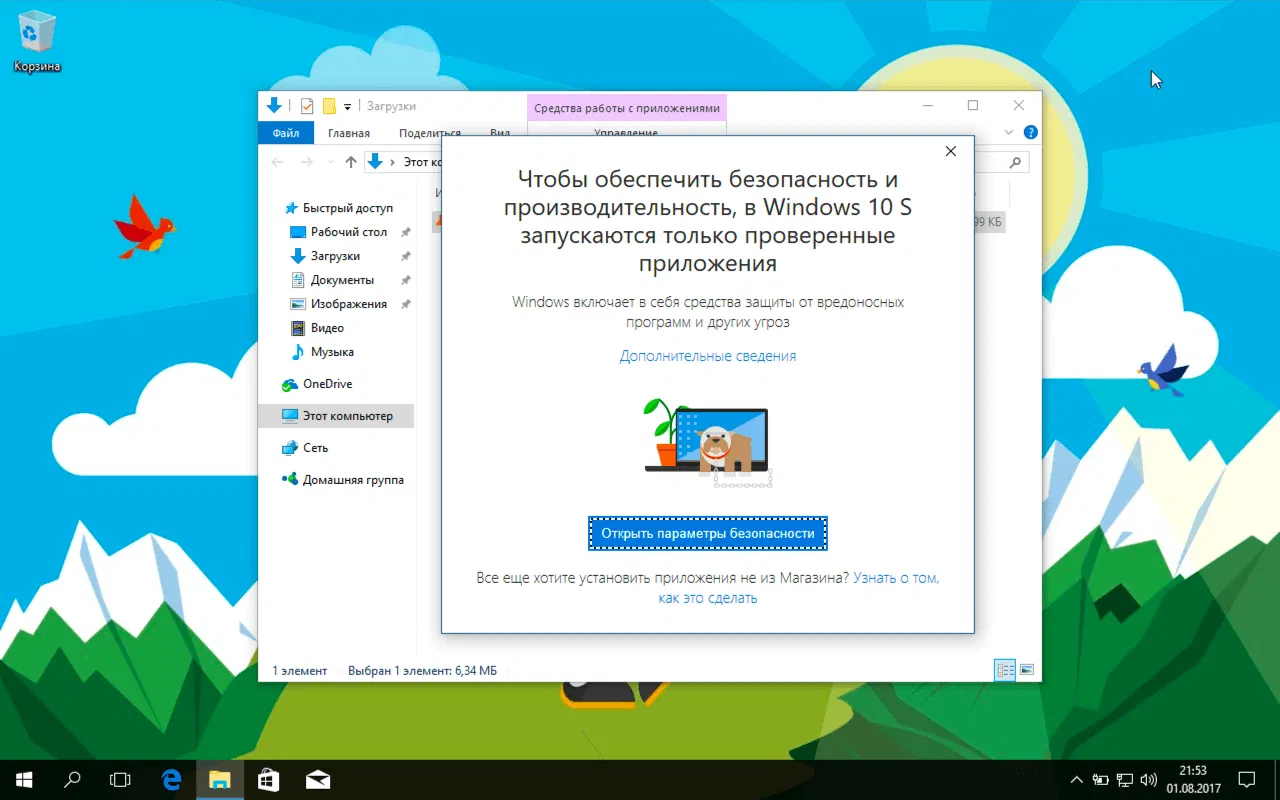Click the search magnifier in Explorer's search box

point(1015,162)
